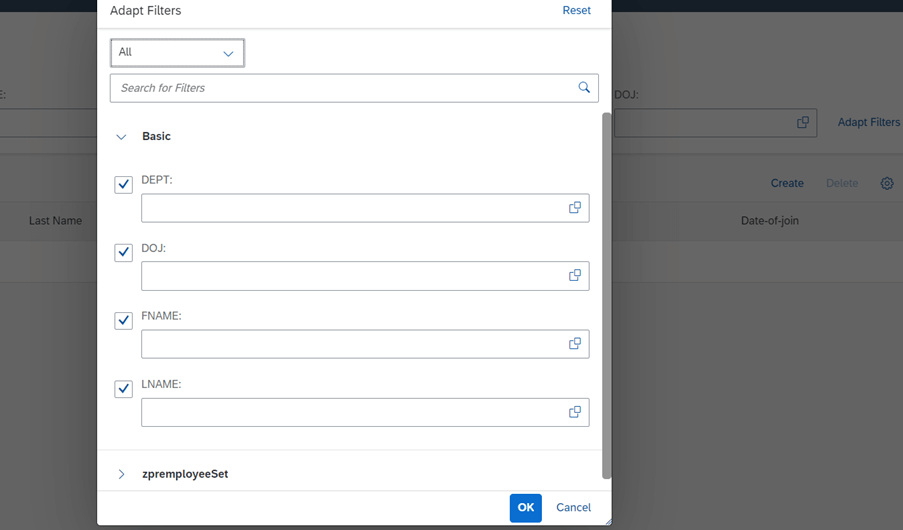Click the Create button in table toolbar
This screenshot has height=530, width=903.
(x=787, y=183)
